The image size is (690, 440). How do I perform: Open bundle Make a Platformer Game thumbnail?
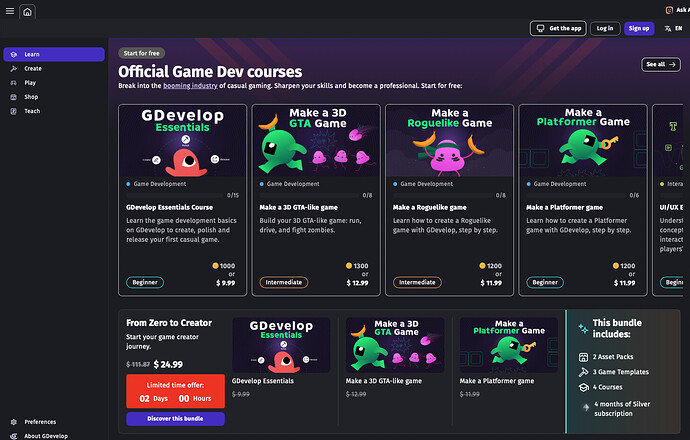point(509,345)
